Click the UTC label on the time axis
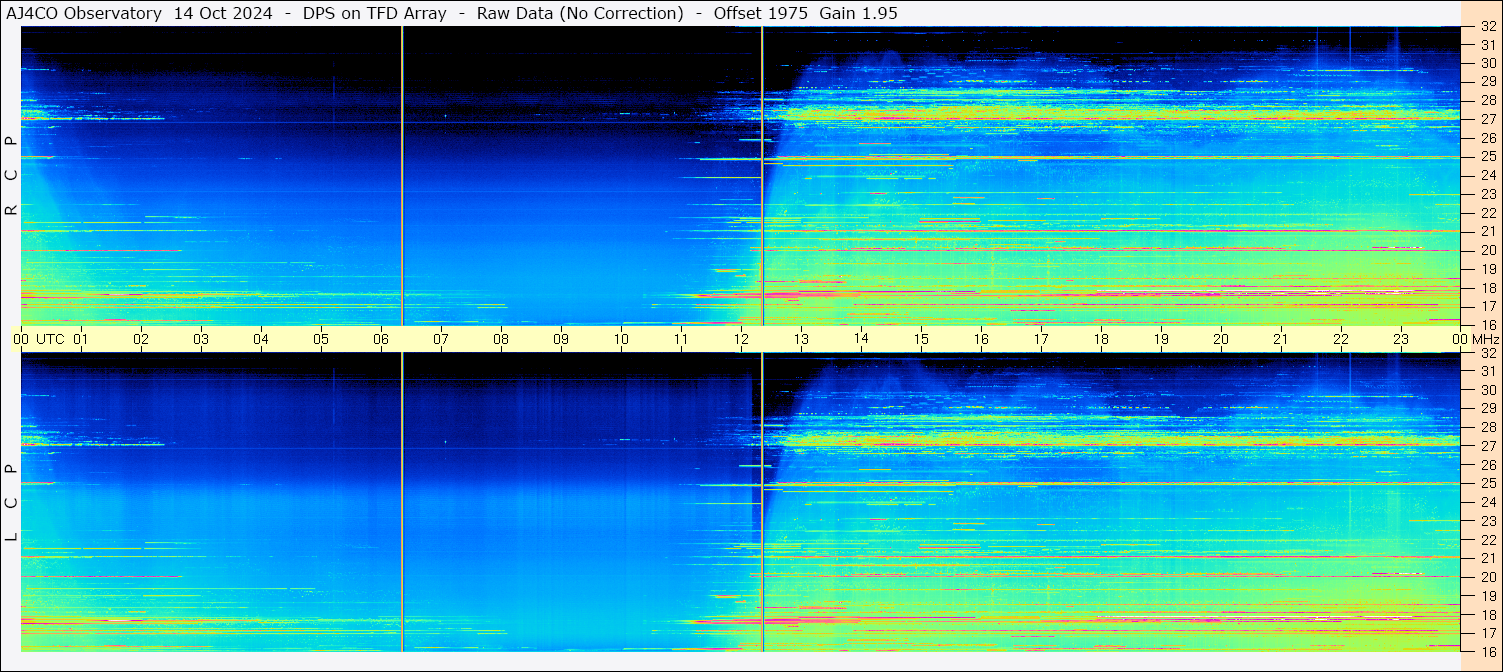The image size is (1503, 672). click(50, 339)
